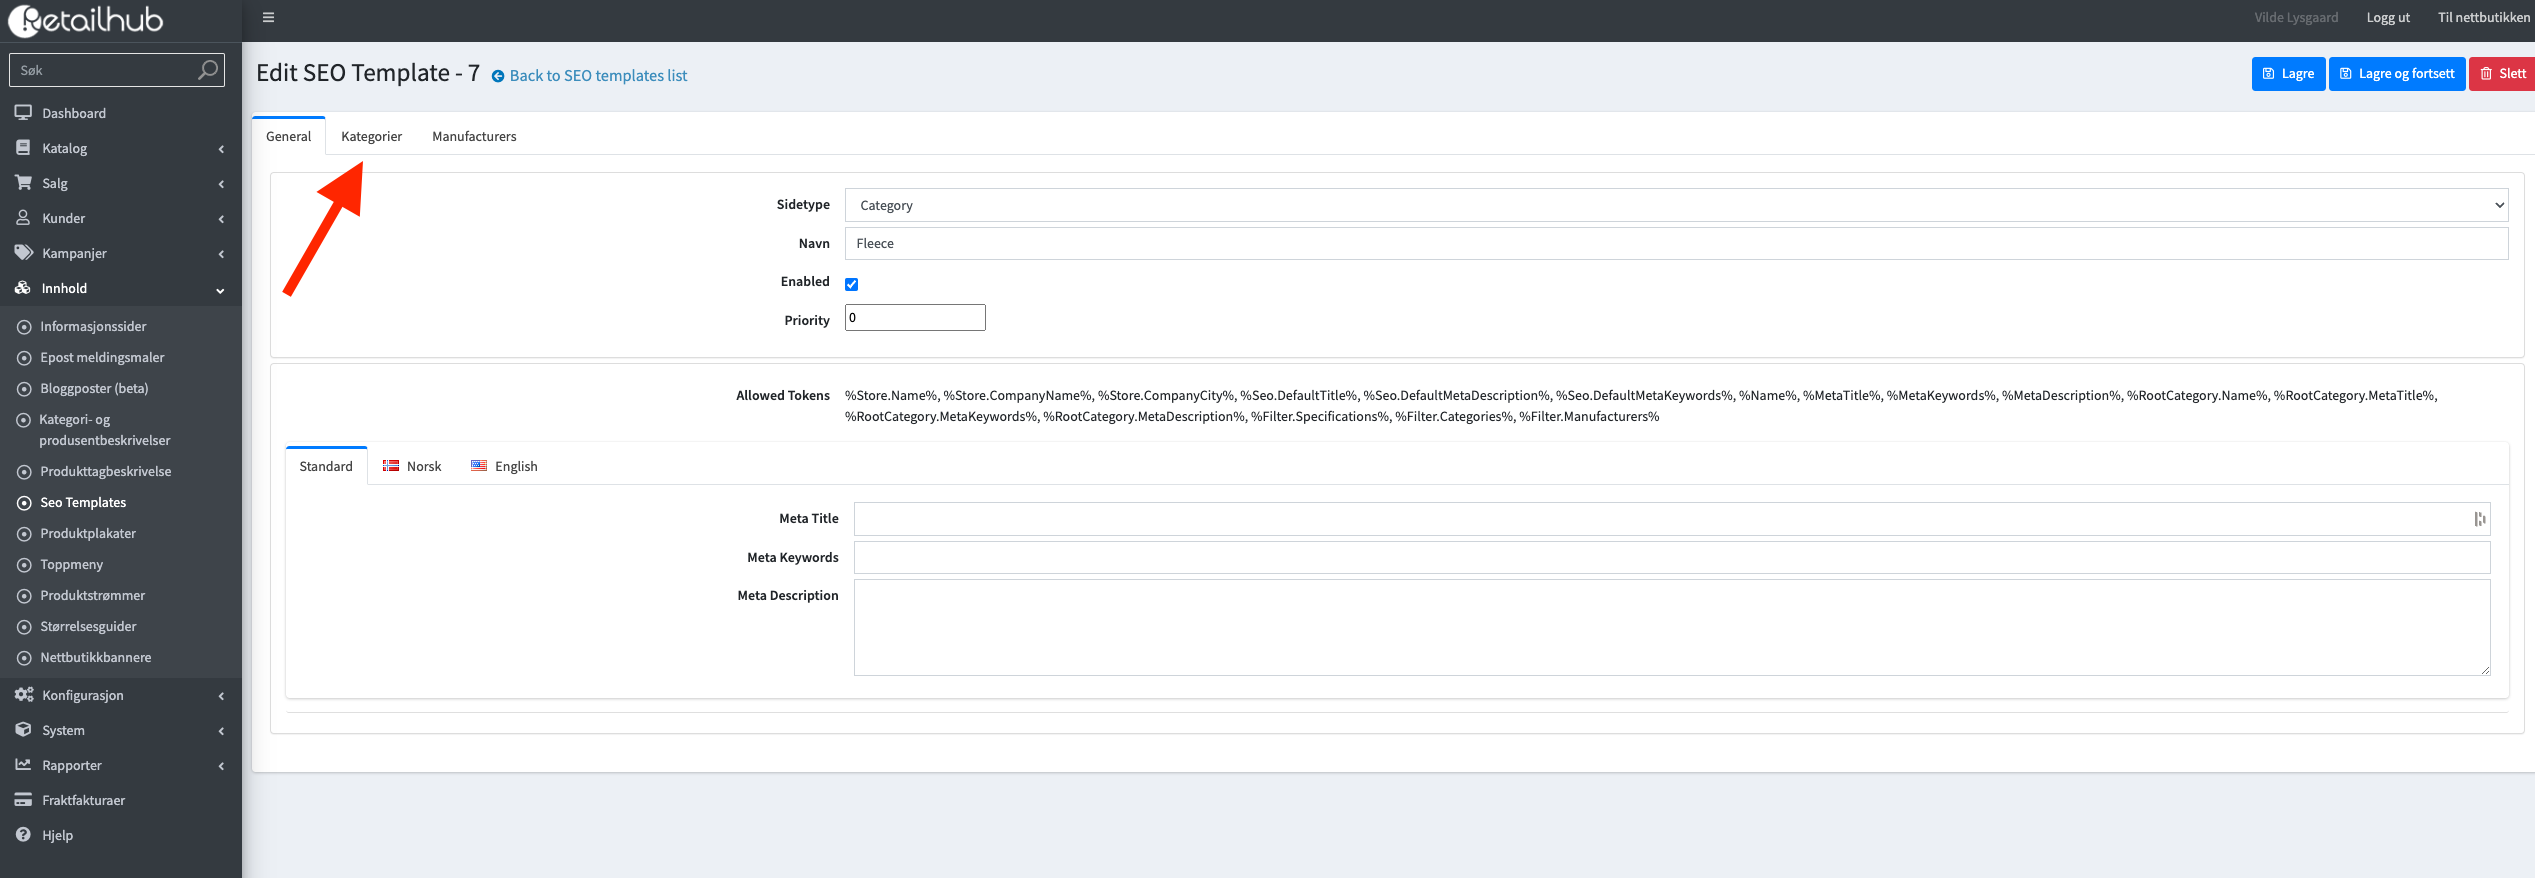The image size is (2535, 878).
Task: Click the Meta Title input field
Action: click(1660, 519)
